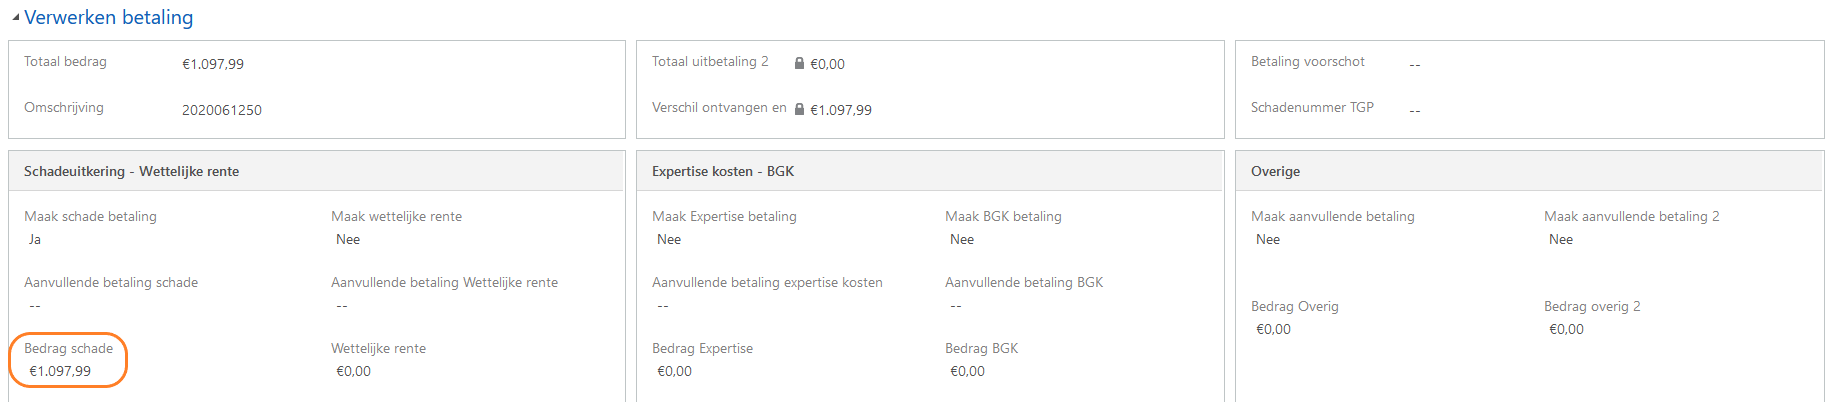Click lock icon beside Totaal uitbetaling 2
This screenshot has height=402, width=1832.
tap(799, 64)
